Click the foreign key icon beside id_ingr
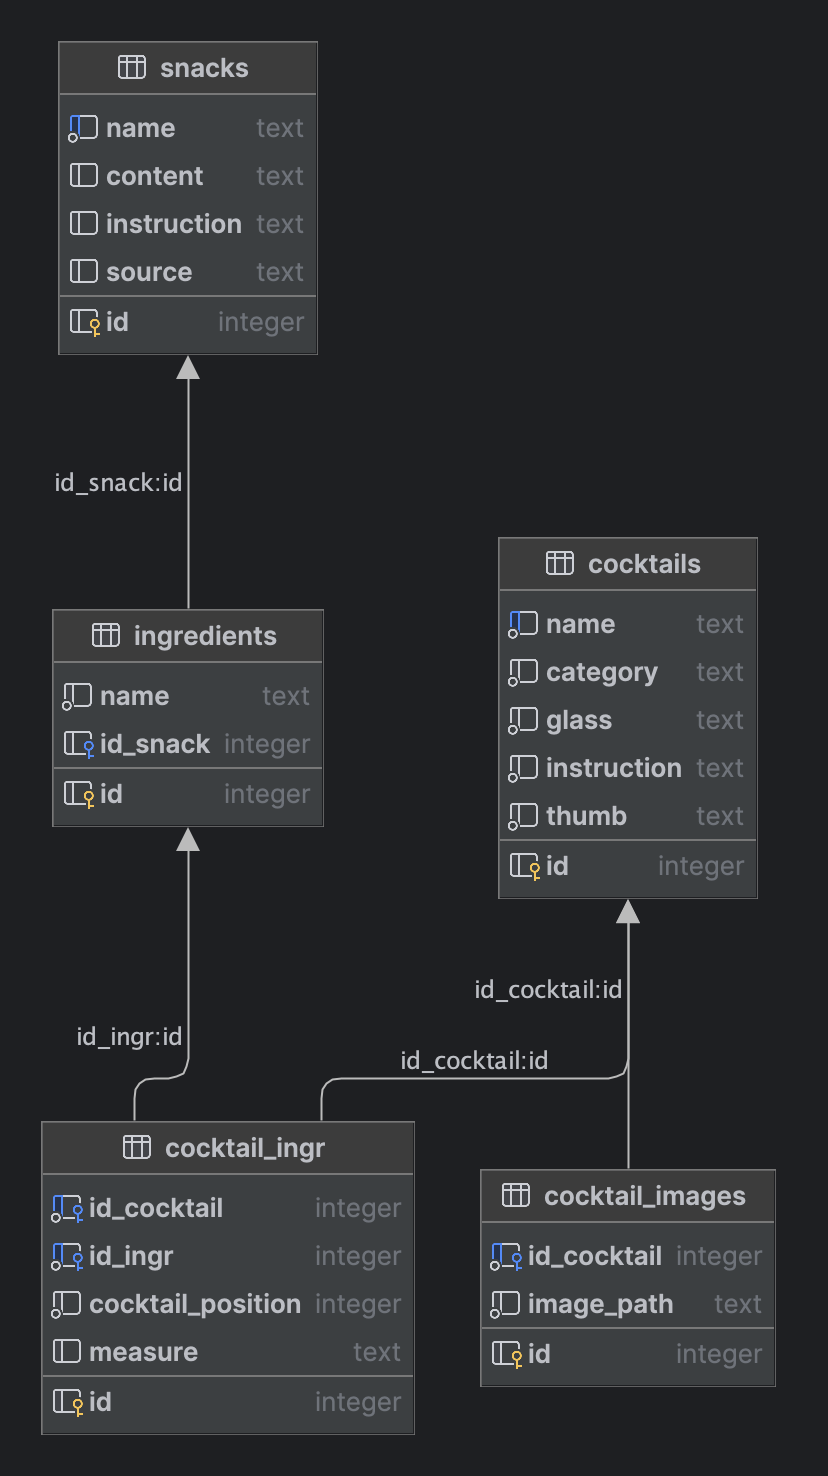 coord(67,1257)
